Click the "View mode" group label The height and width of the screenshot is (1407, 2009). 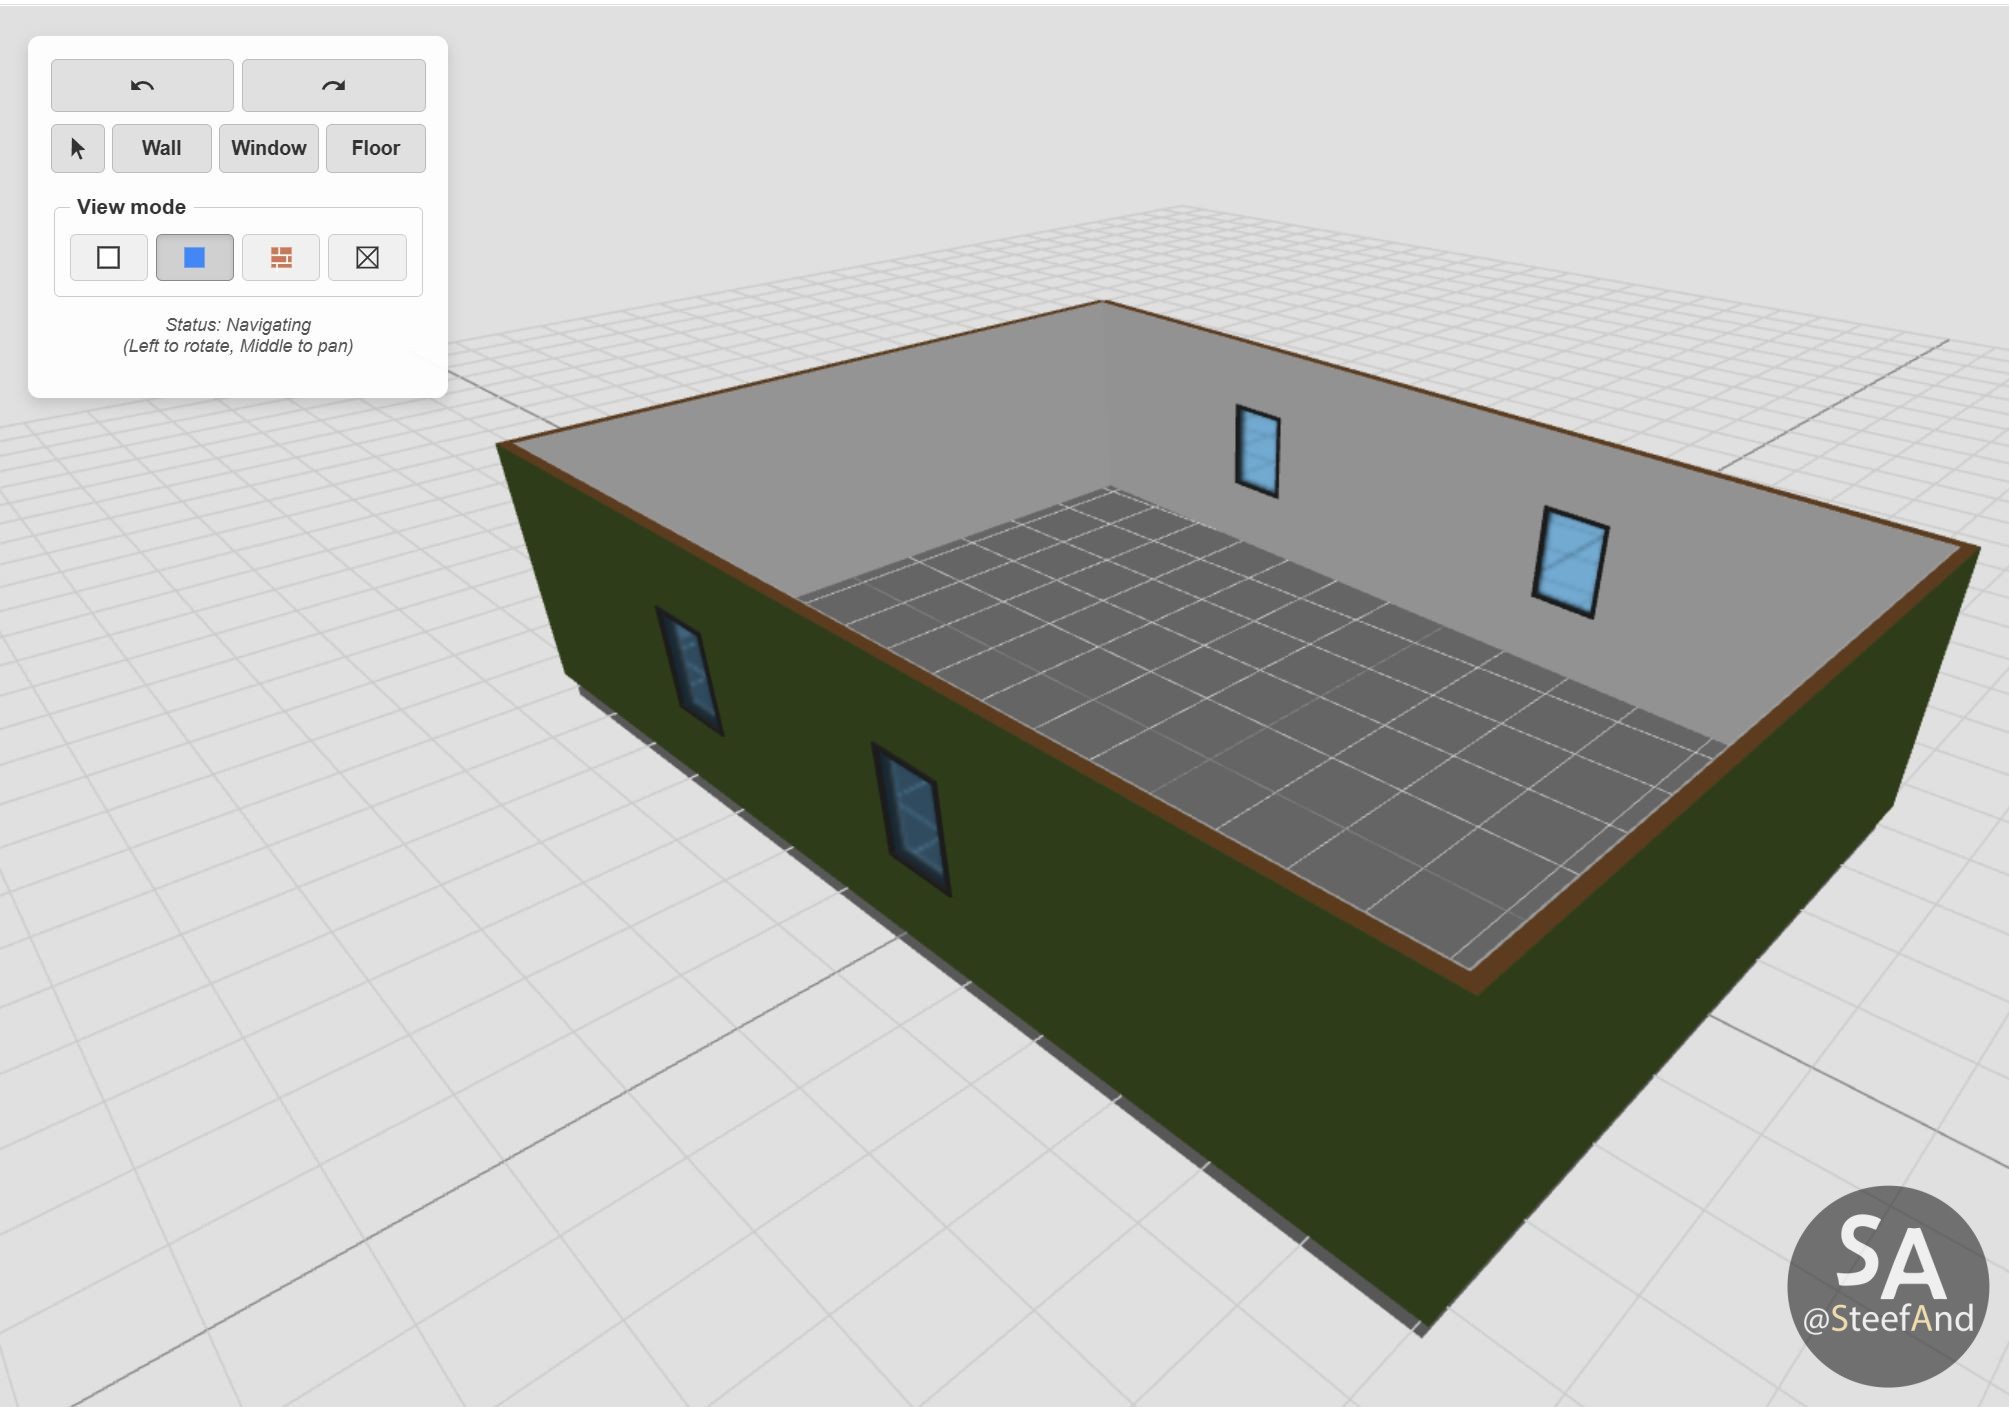[131, 207]
